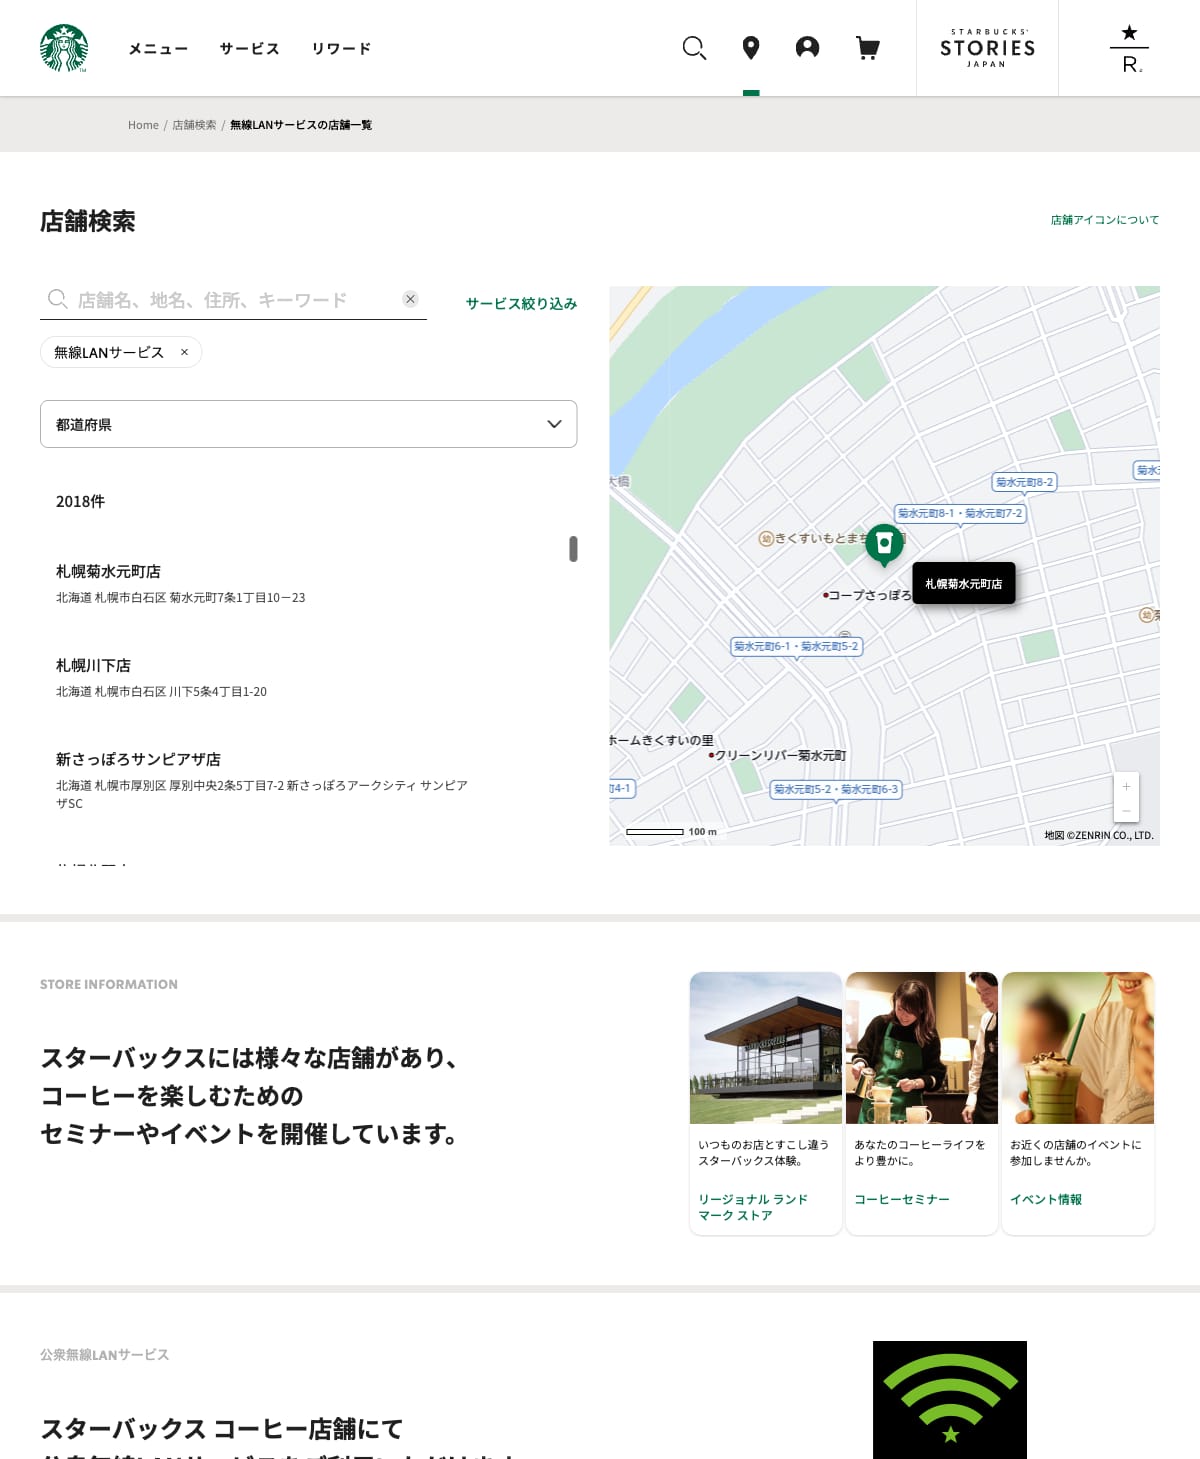This screenshot has width=1200, height=1459.
Task: Select 札幌菊水元町店 in the list
Action: (x=108, y=571)
